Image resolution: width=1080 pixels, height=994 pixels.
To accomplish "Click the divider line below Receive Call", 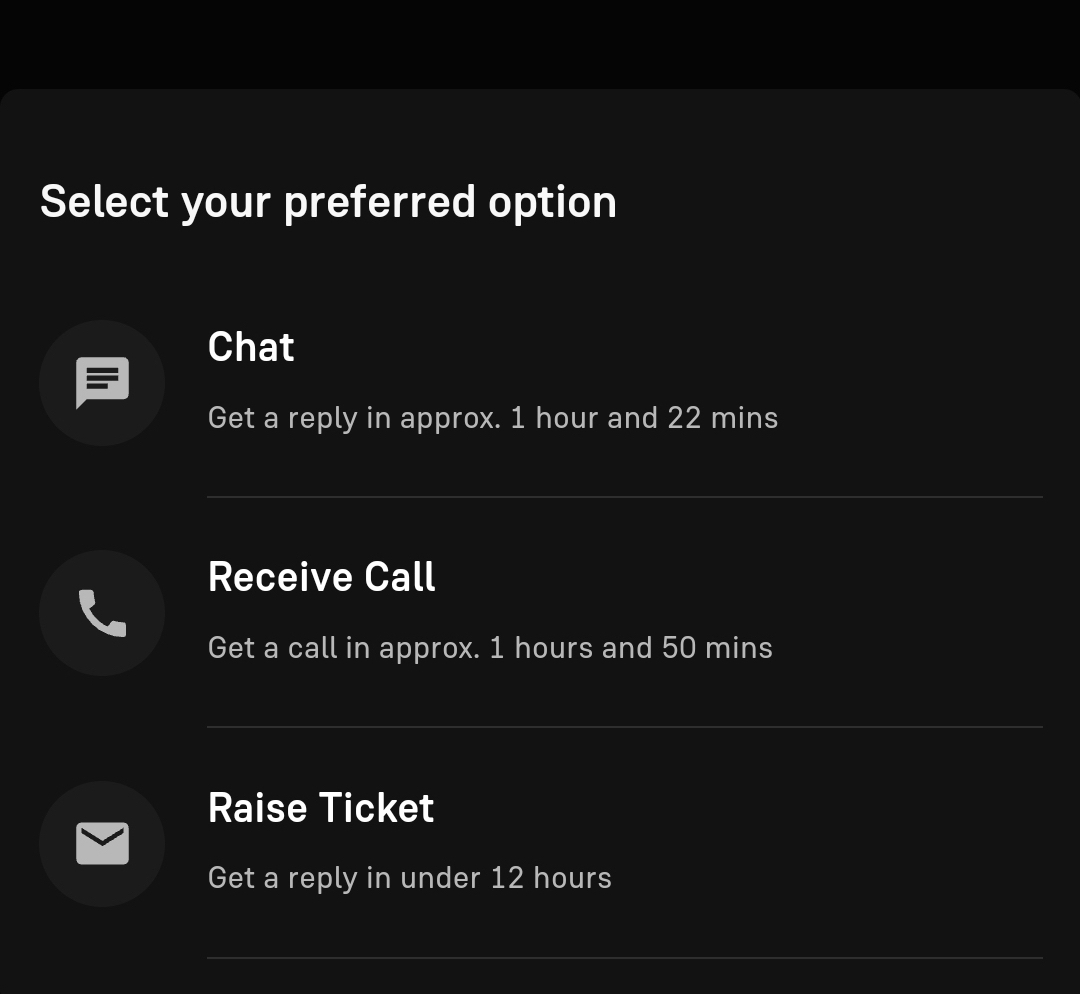I will click(x=625, y=727).
